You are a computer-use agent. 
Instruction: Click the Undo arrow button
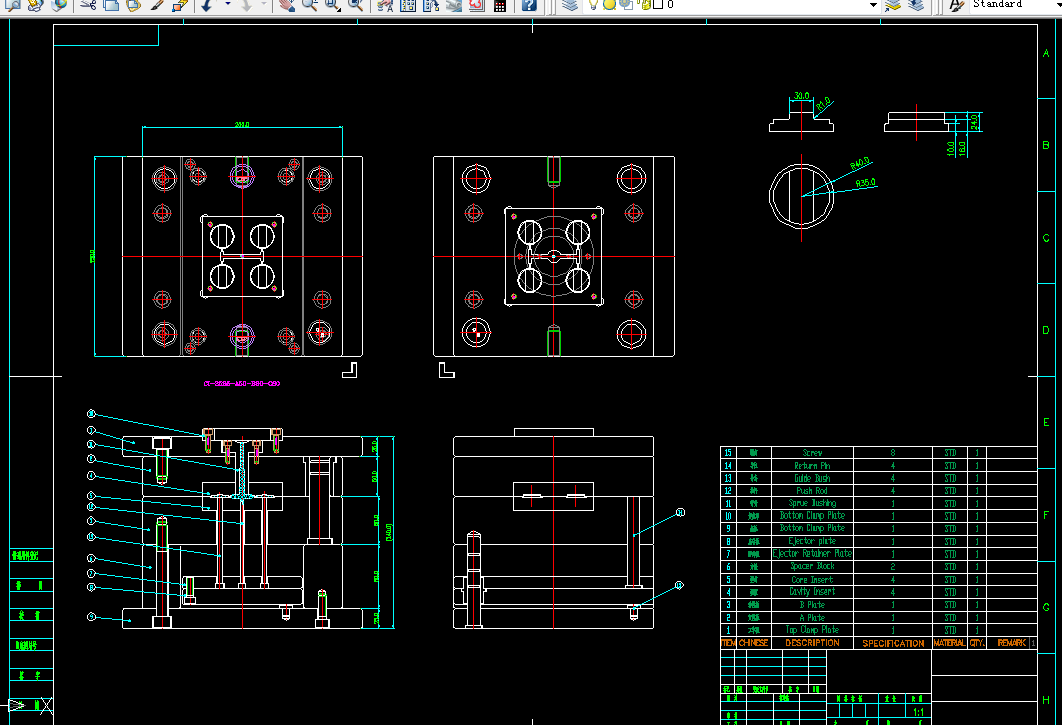pyautogui.click(x=207, y=5)
